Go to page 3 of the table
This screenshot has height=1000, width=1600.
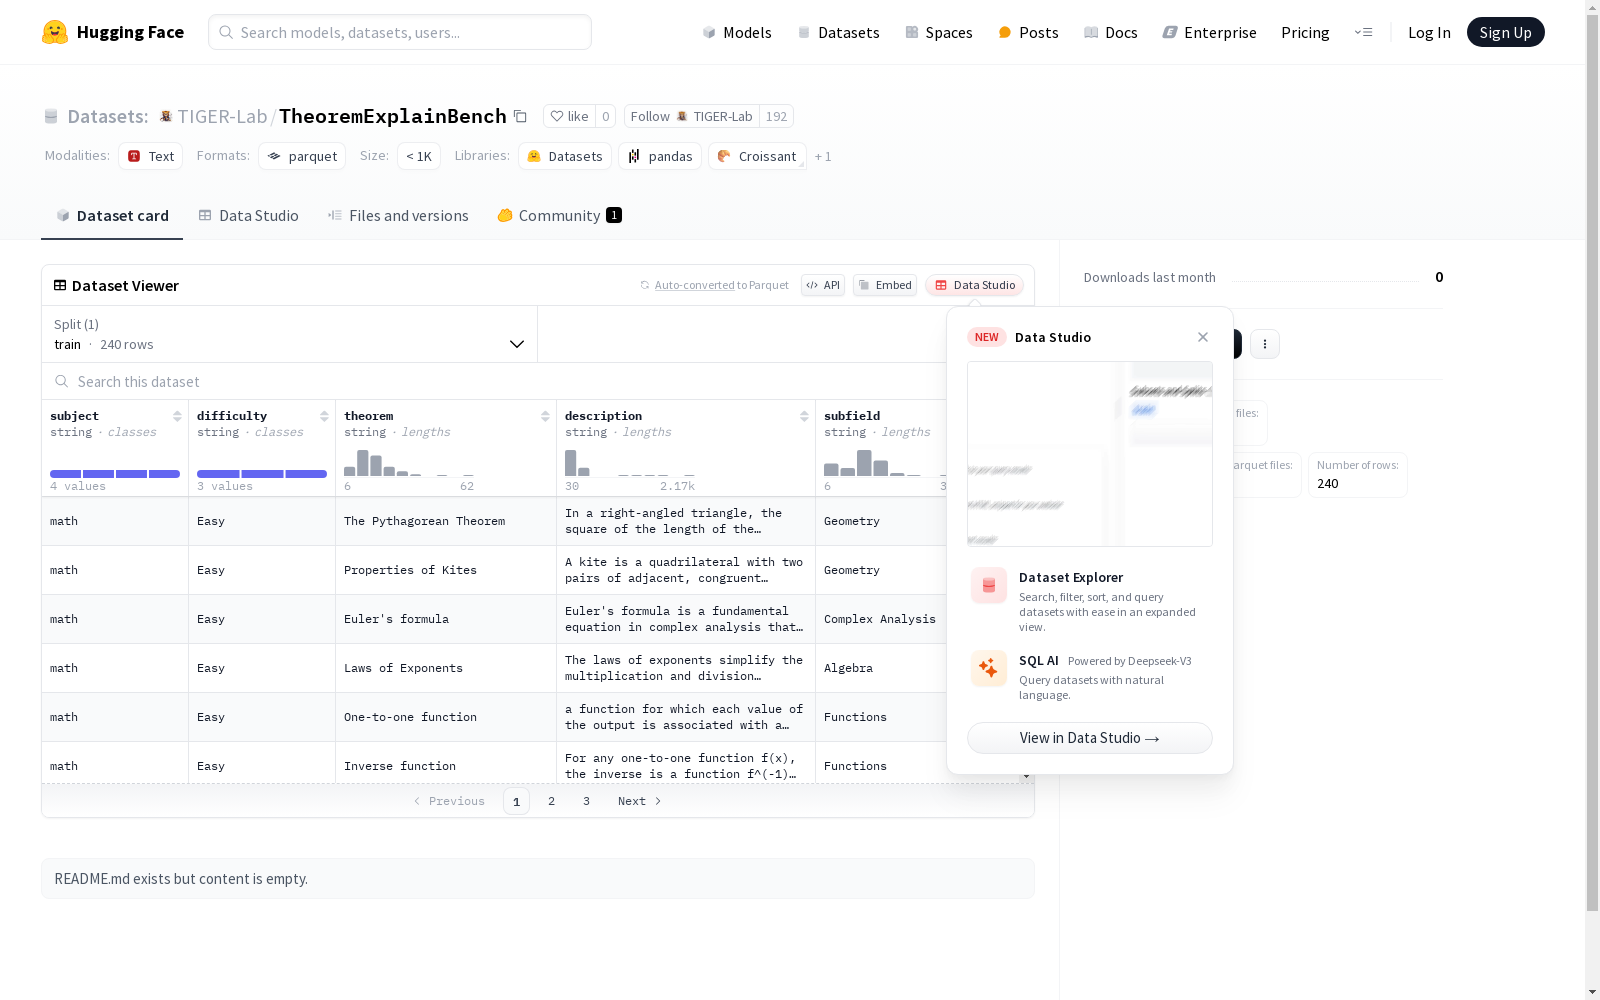click(586, 801)
